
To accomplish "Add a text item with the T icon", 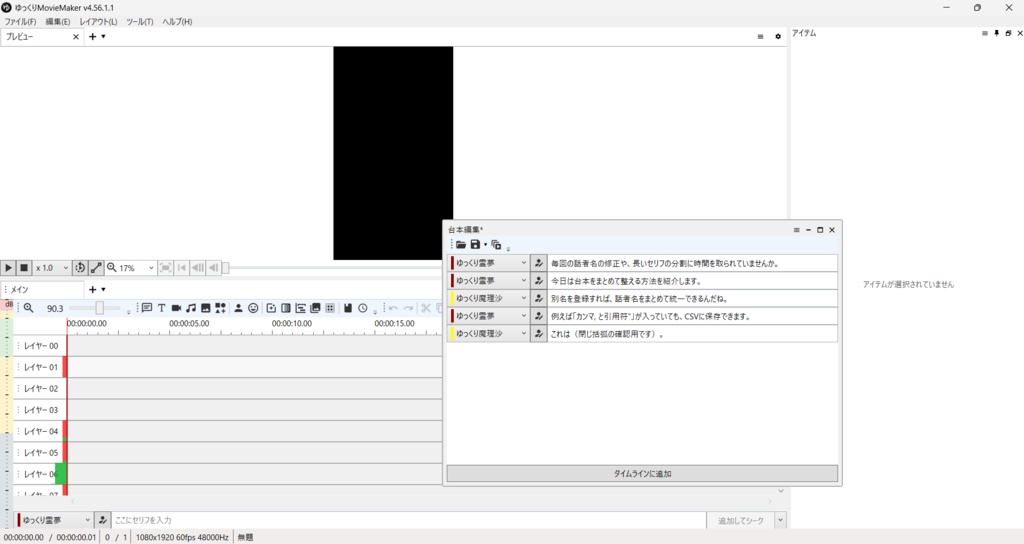I will (161, 308).
